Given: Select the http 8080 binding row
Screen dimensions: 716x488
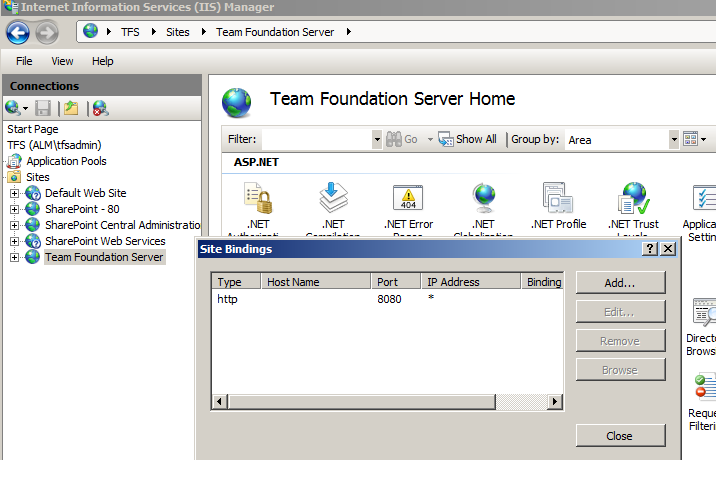Looking at the screenshot, I should click(x=387, y=299).
